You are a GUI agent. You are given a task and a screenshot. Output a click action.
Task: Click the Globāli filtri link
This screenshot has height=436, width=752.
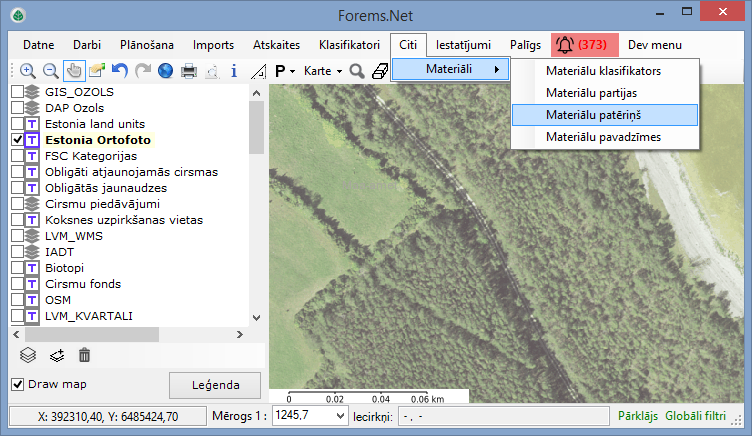coord(695,416)
